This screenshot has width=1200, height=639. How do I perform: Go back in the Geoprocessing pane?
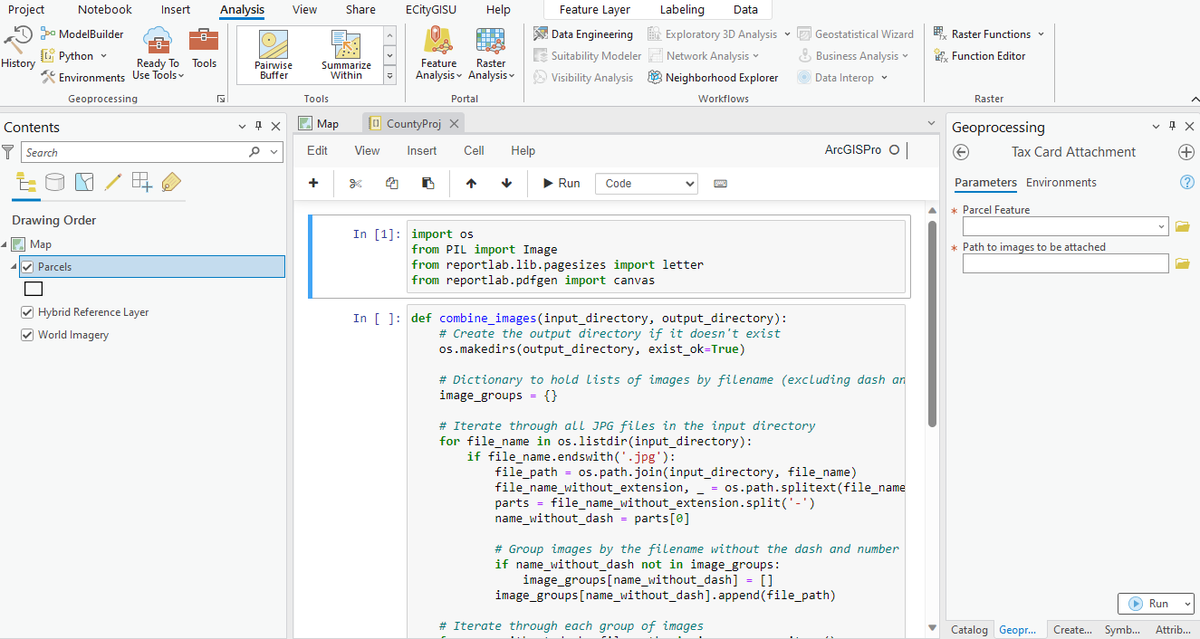click(x=961, y=152)
